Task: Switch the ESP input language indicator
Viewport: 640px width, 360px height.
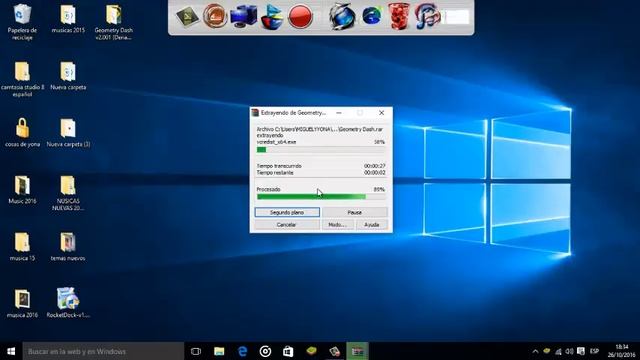Action: point(594,351)
